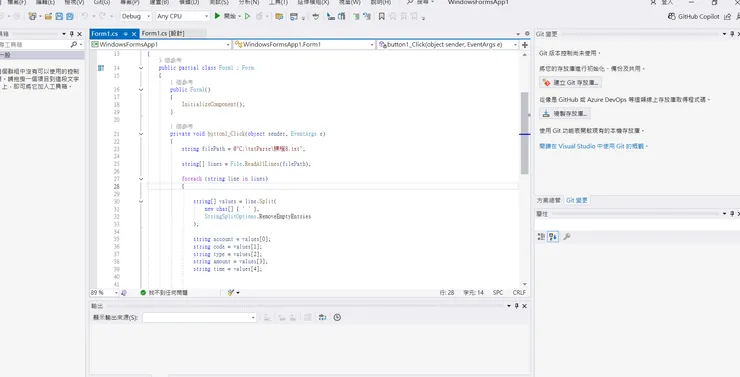Click the toggle word wrap icon in Output
Screen dimensions: 740x377
pos(322,317)
